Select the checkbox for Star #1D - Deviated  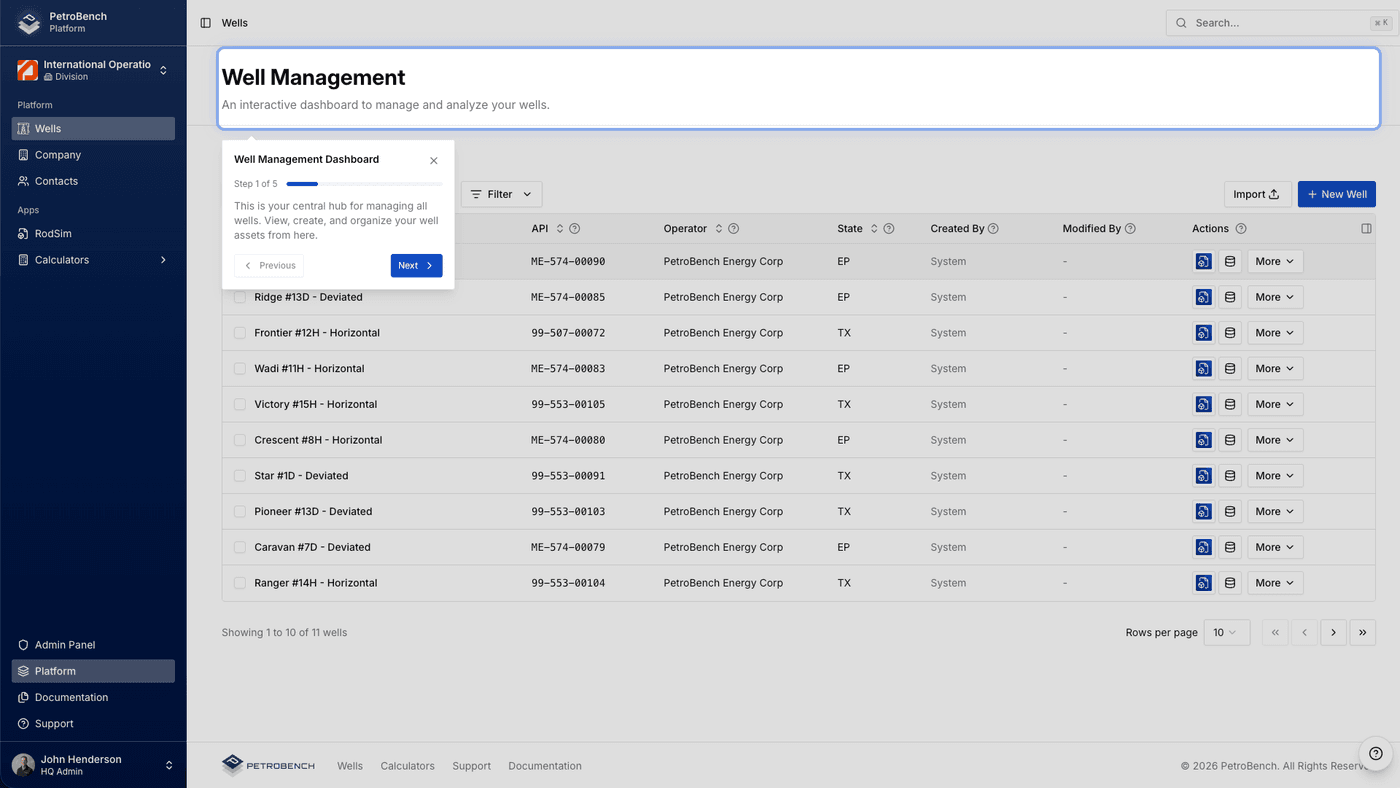click(x=239, y=475)
